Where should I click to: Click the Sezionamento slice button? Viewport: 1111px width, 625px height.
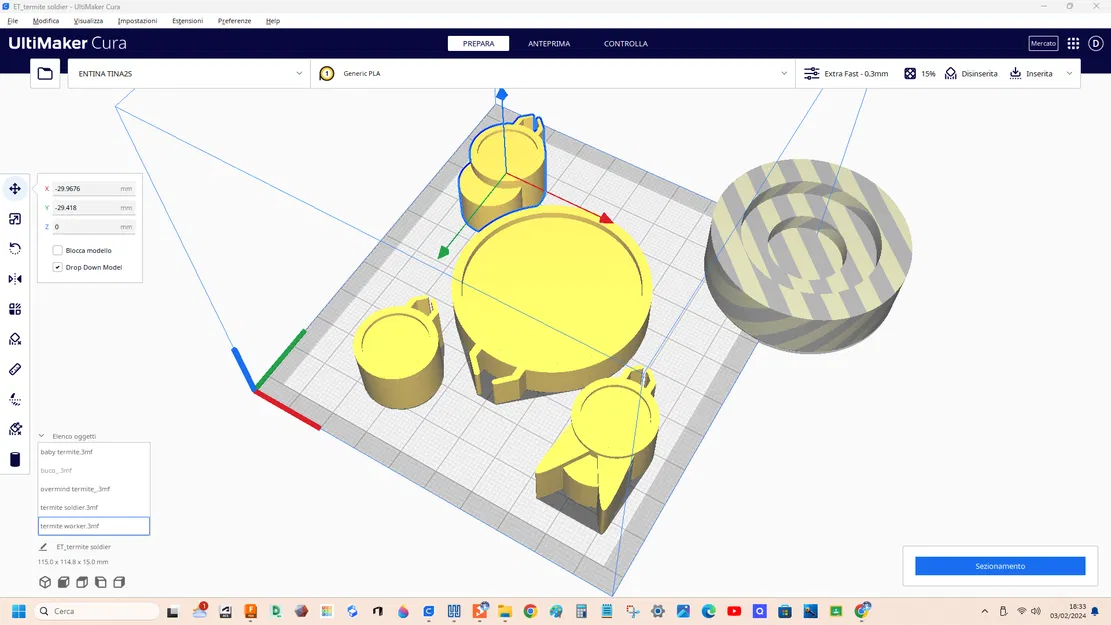pos(998,565)
